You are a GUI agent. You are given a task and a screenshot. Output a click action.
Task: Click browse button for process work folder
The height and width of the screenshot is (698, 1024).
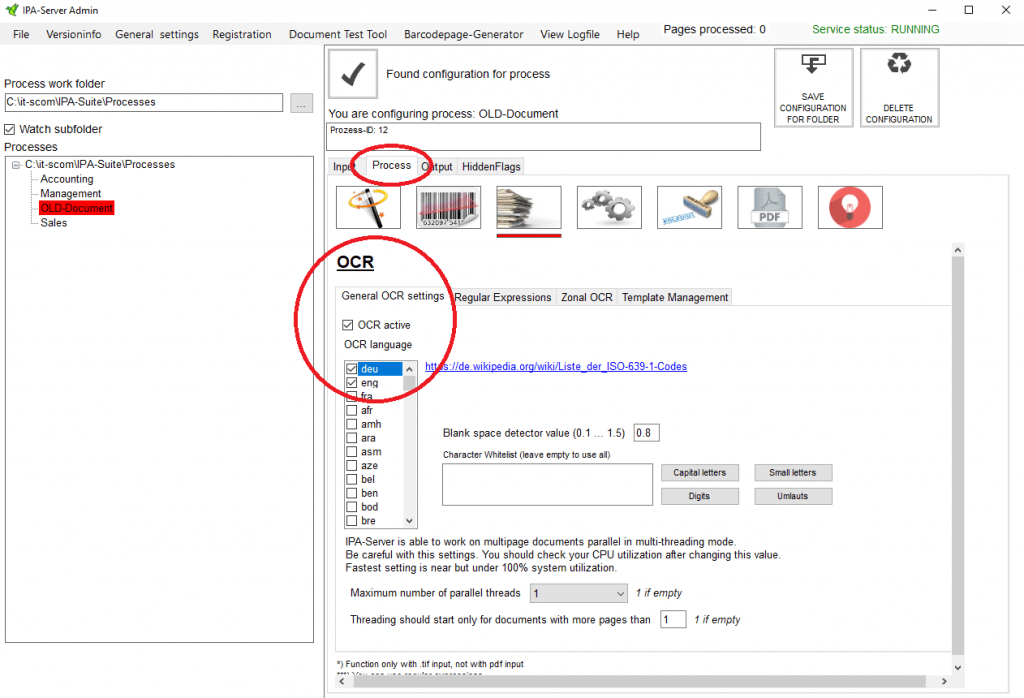pyautogui.click(x=301, y=102)
